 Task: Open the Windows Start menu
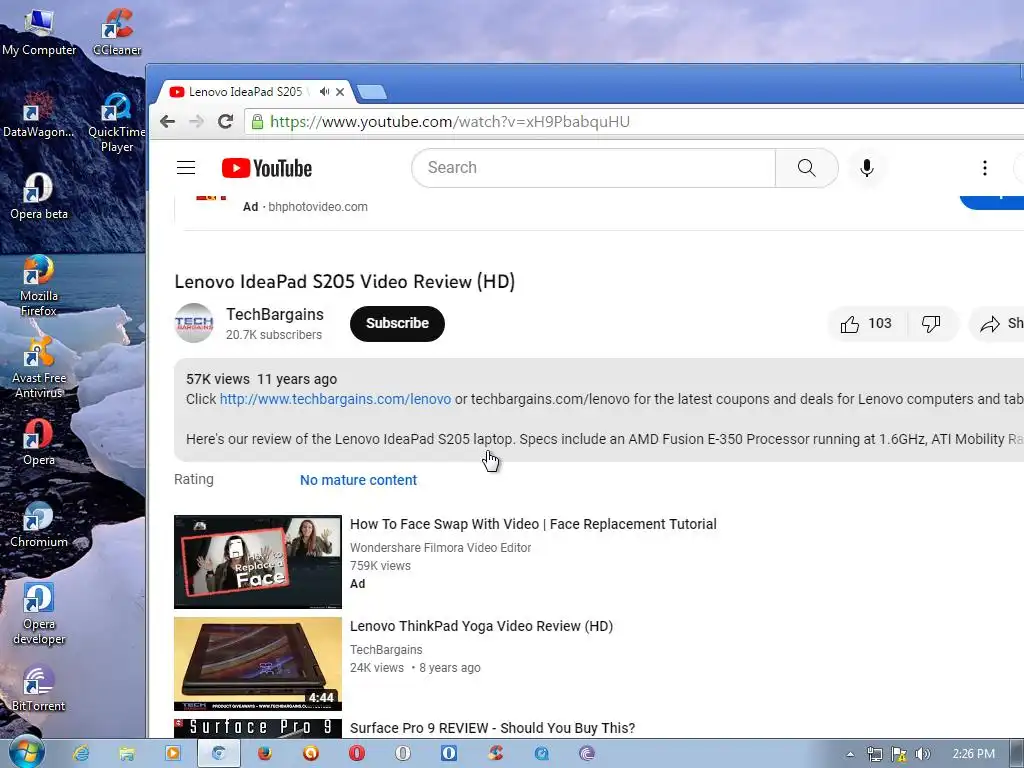pyautogui.click(x=27, y=753)
